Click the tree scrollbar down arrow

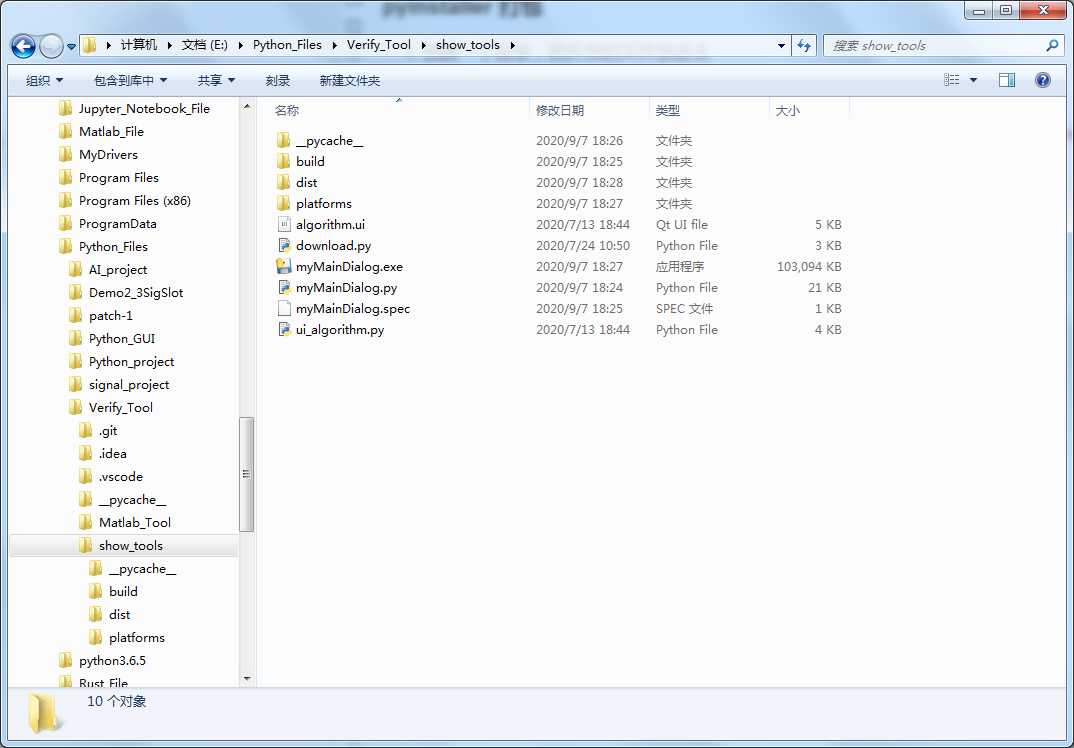pos(247,679)
